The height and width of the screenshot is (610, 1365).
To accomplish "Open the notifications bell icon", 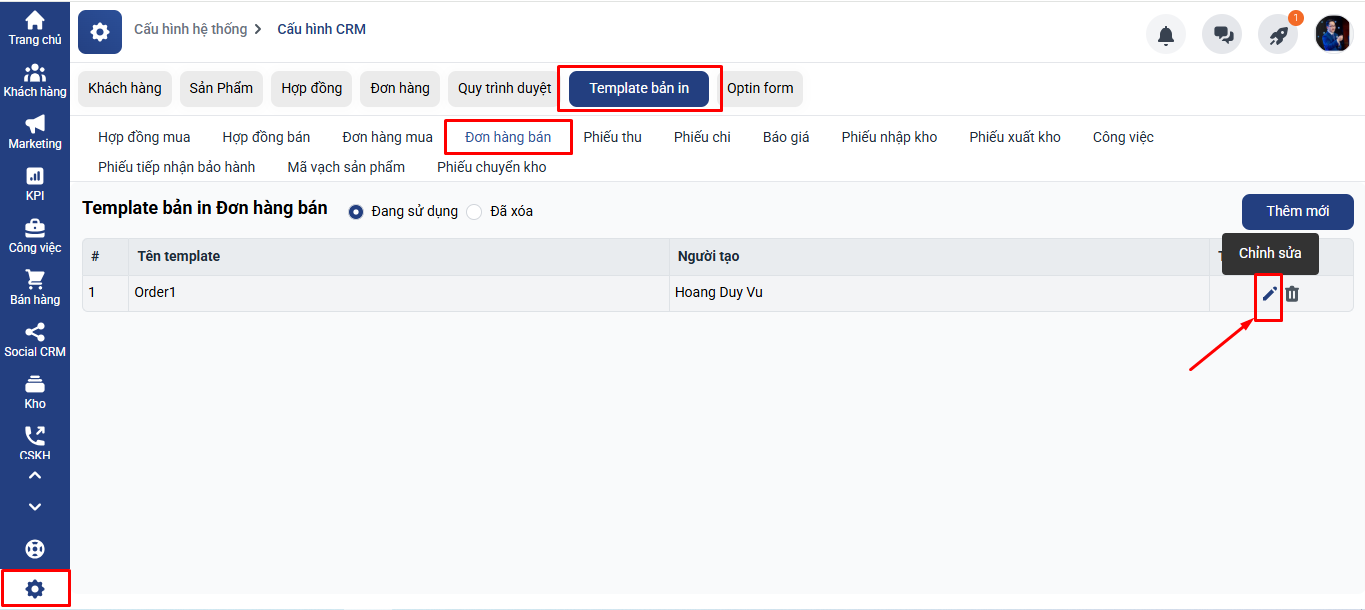I will [1165, 35].
